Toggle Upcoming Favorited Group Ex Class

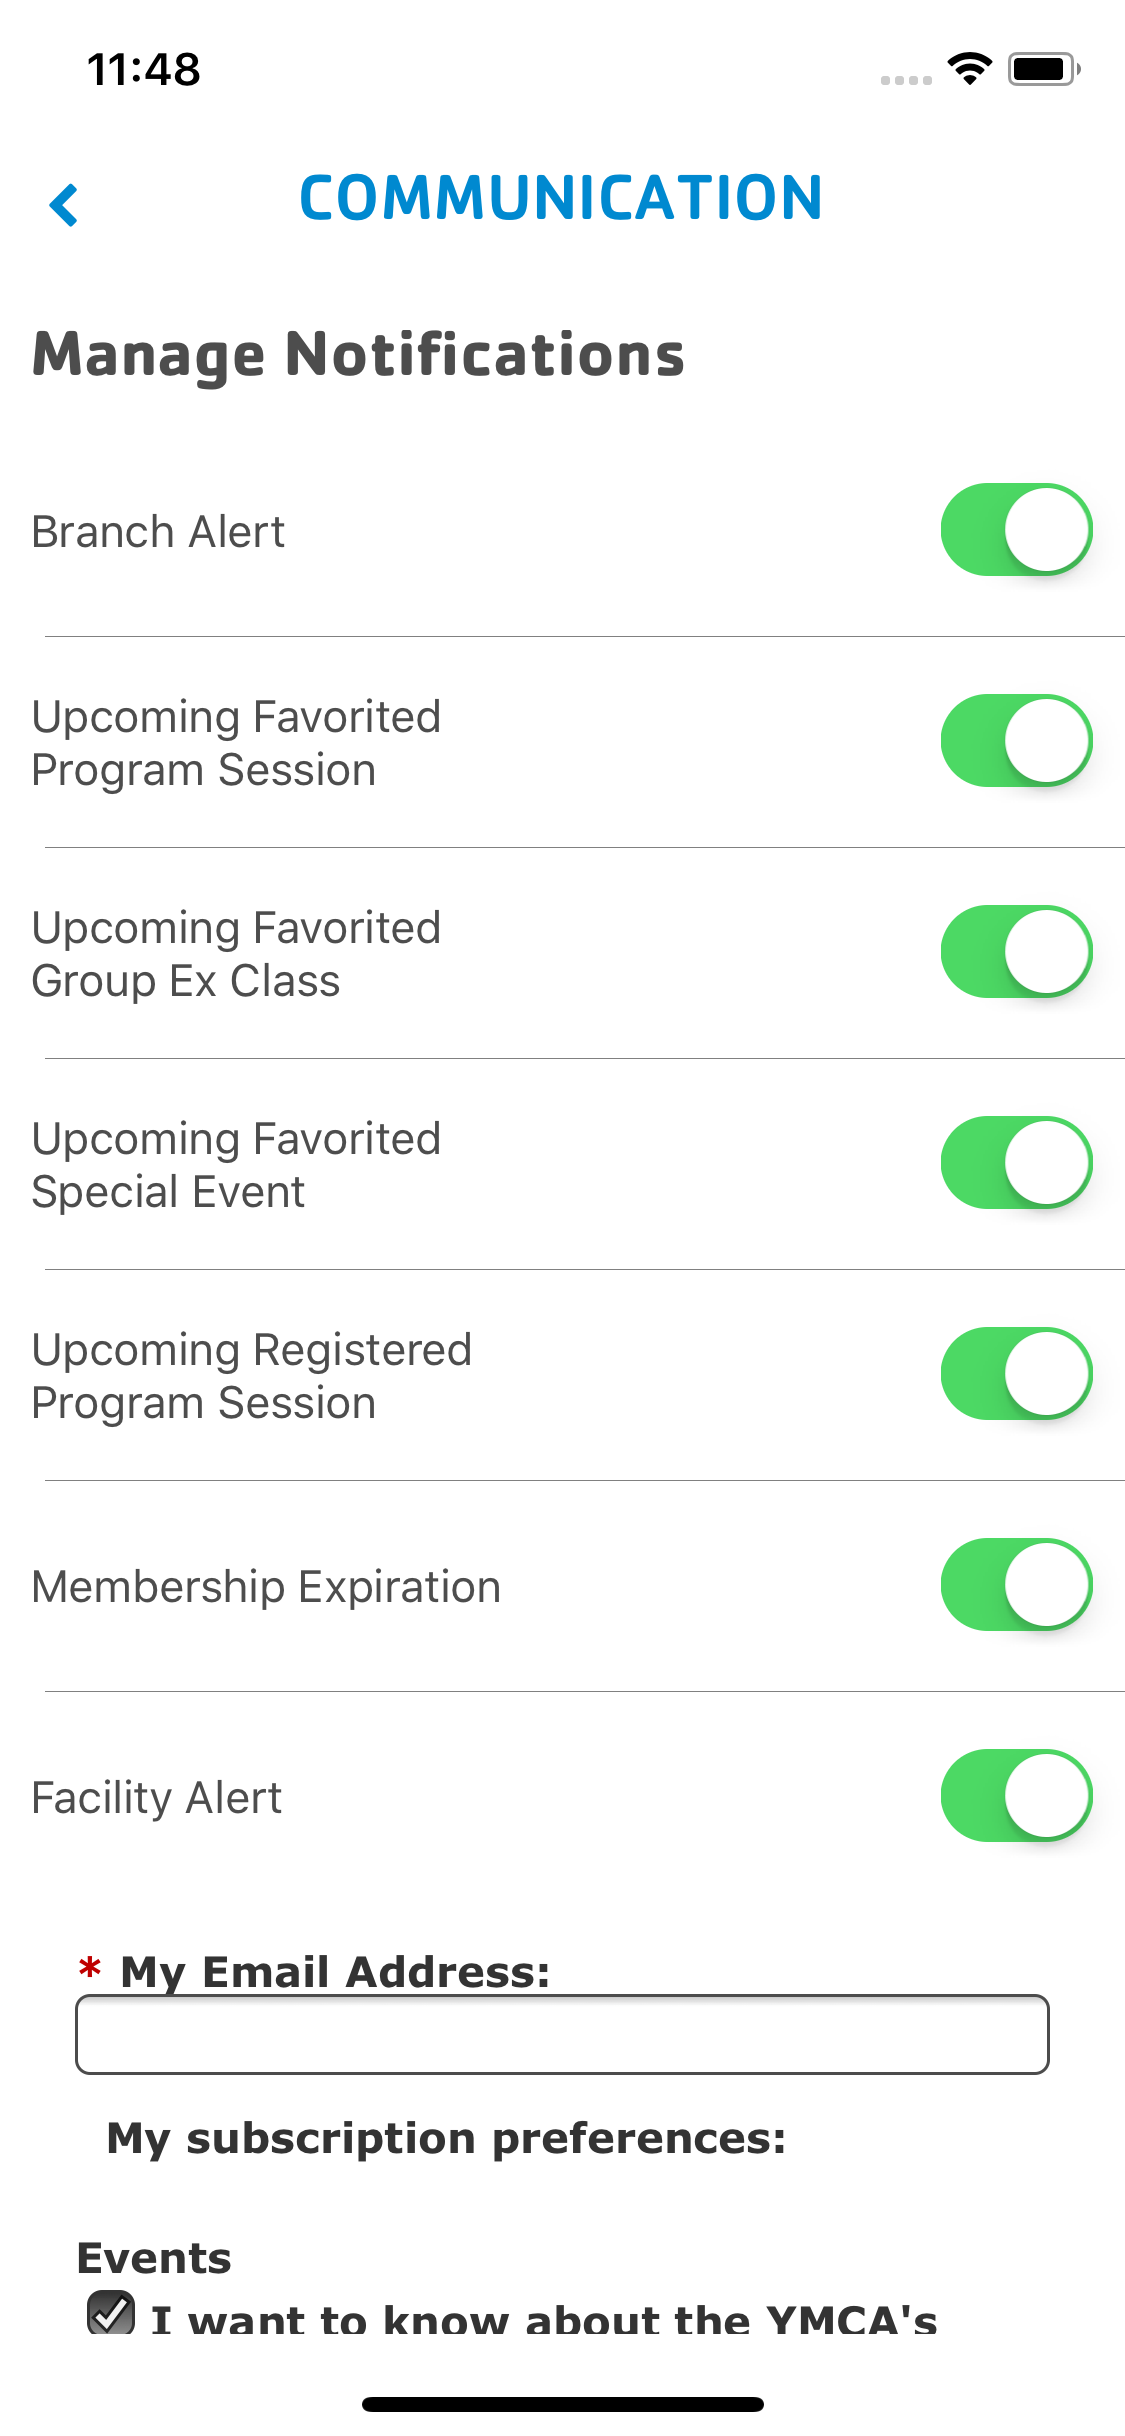pyautogui.click(x=1015, y=952)
